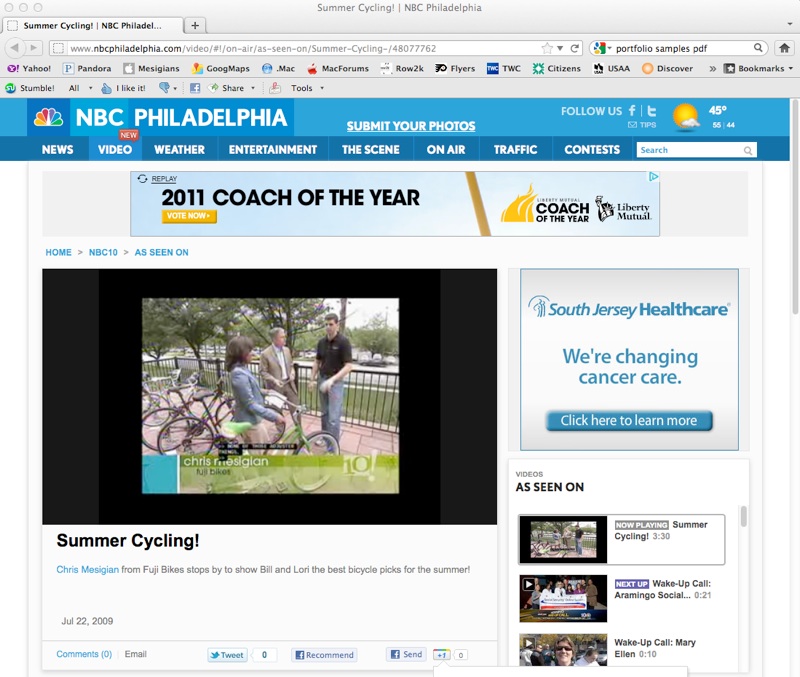Open the Bookmarks dropdown in the toolbar

(757, 68)
